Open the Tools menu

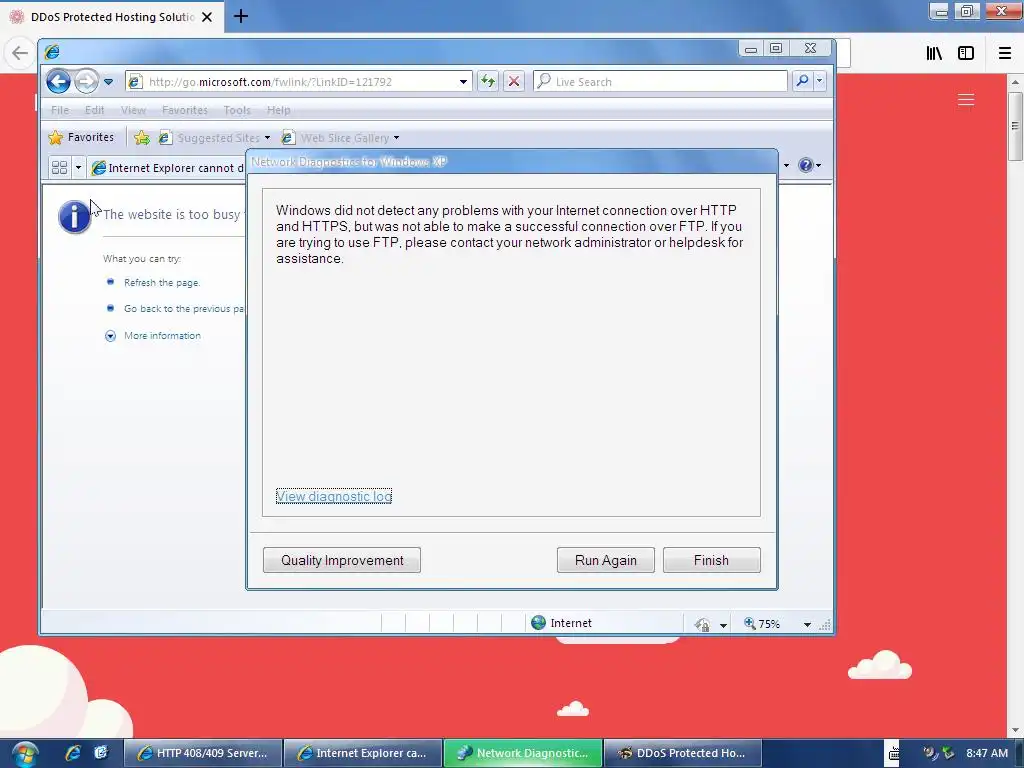pyautogui.click(x=237, y=110)
